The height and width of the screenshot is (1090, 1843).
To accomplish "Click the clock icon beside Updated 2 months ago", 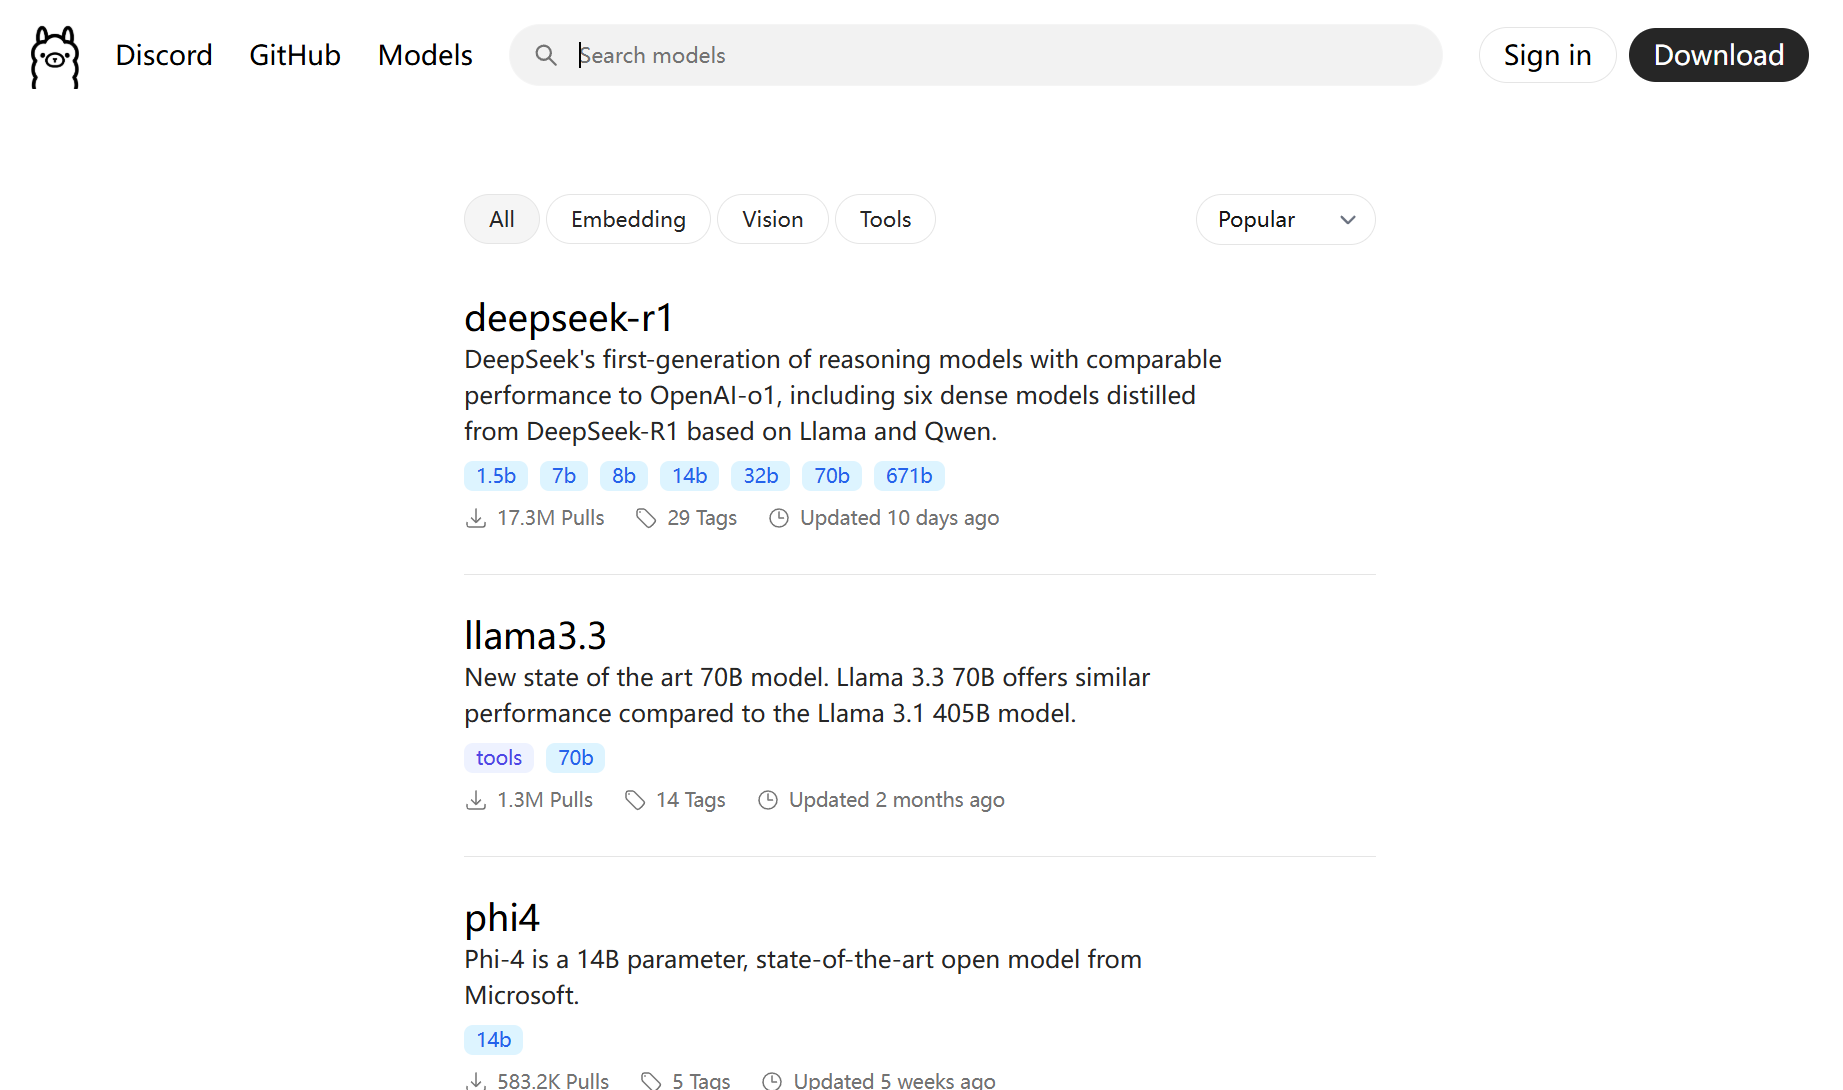I will (x=768, y=800).
